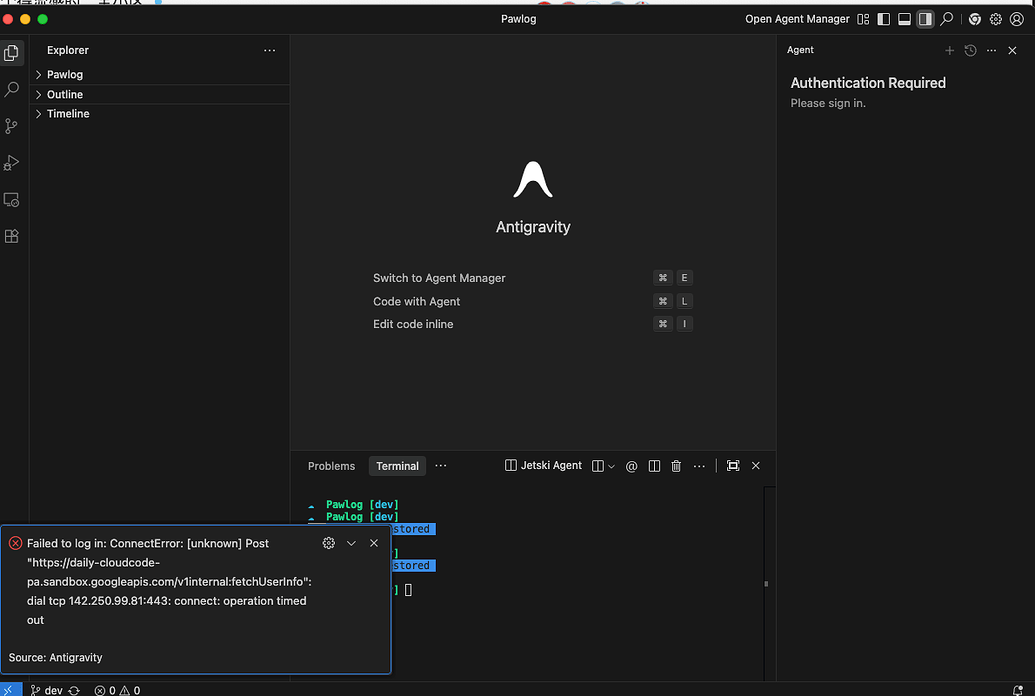Start a new Agent conversation with plus
This screenshot has height=696, width=1035.
pyautogui.click(x=949, y=50)
